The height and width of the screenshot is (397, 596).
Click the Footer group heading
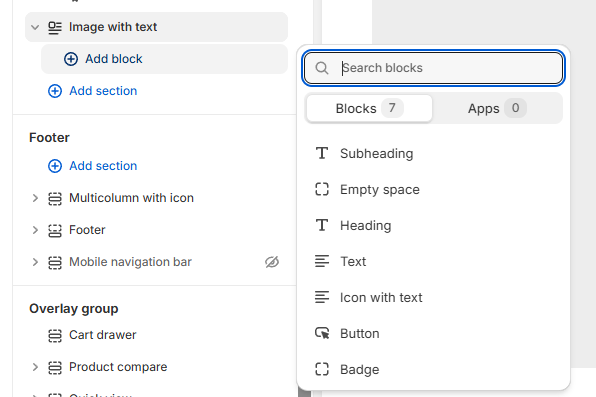click(49, 138)
